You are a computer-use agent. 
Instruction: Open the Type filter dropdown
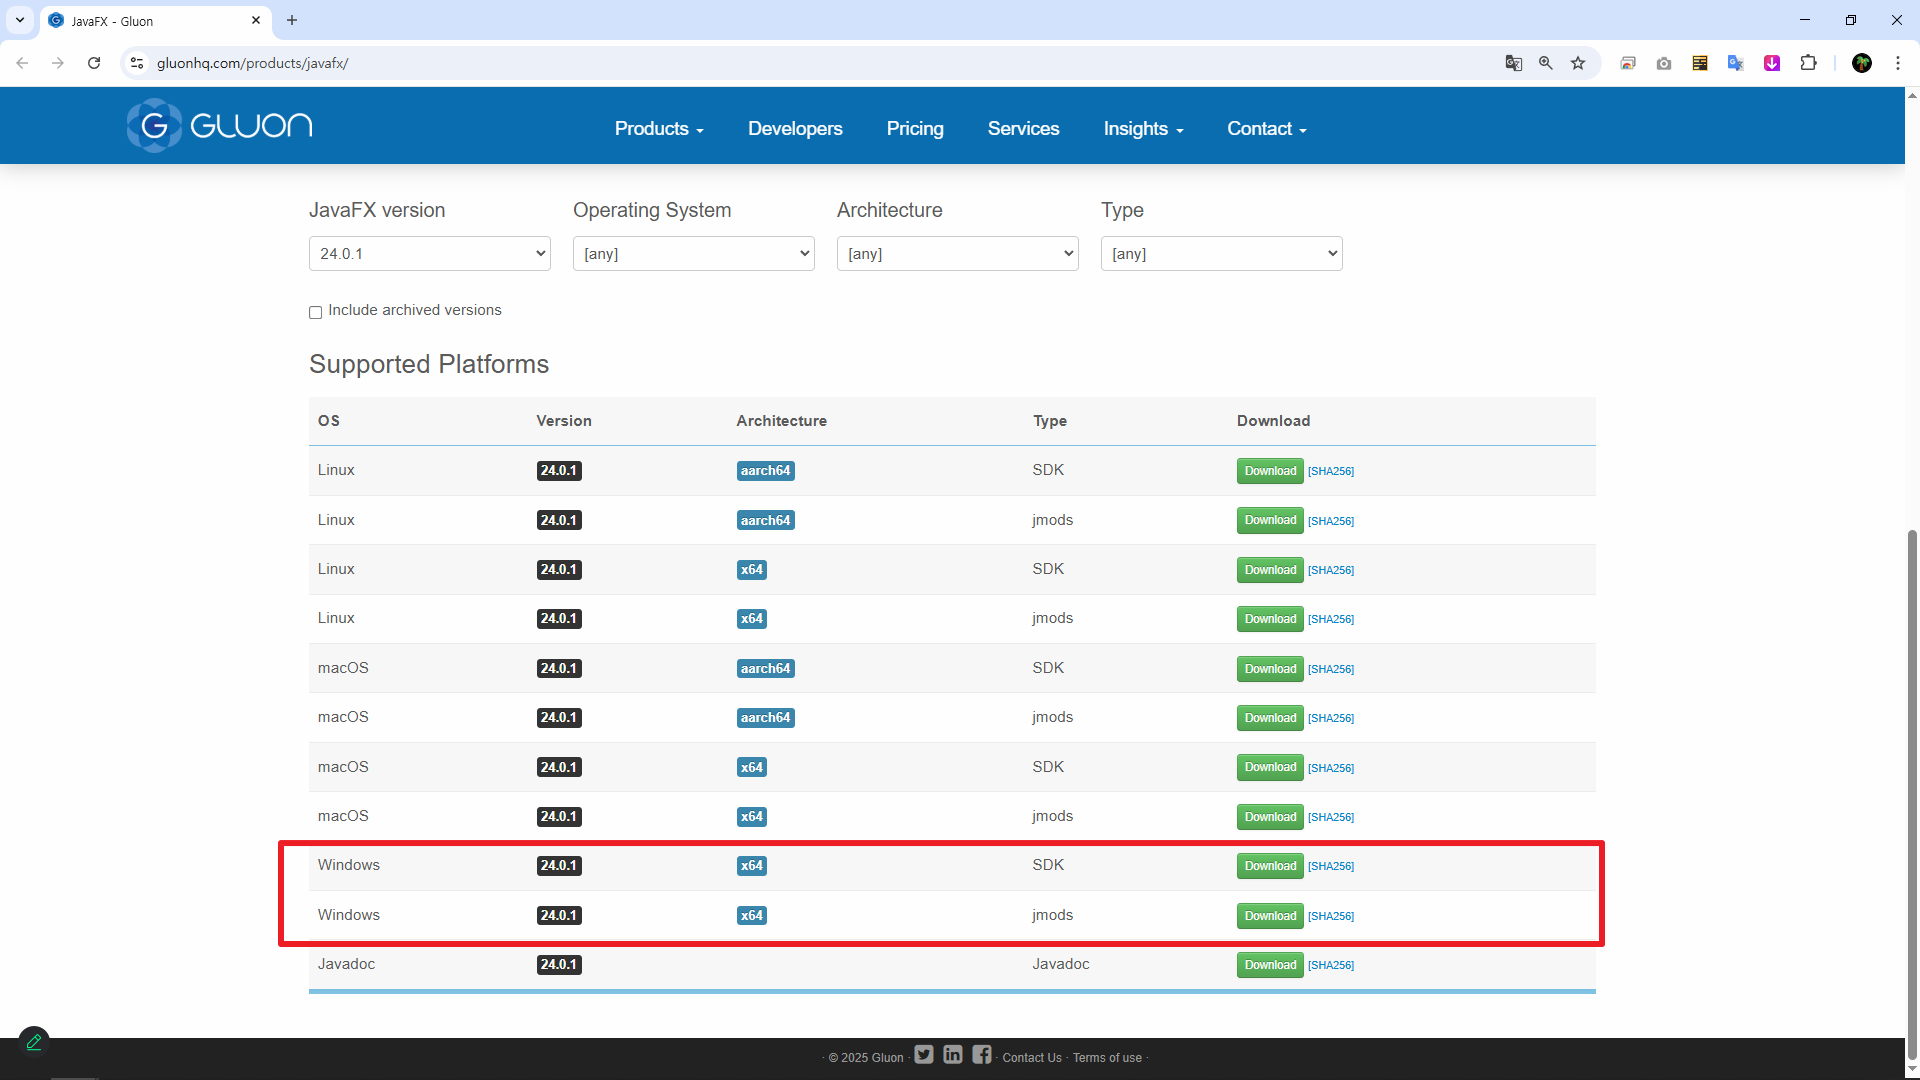point(1222,254)
